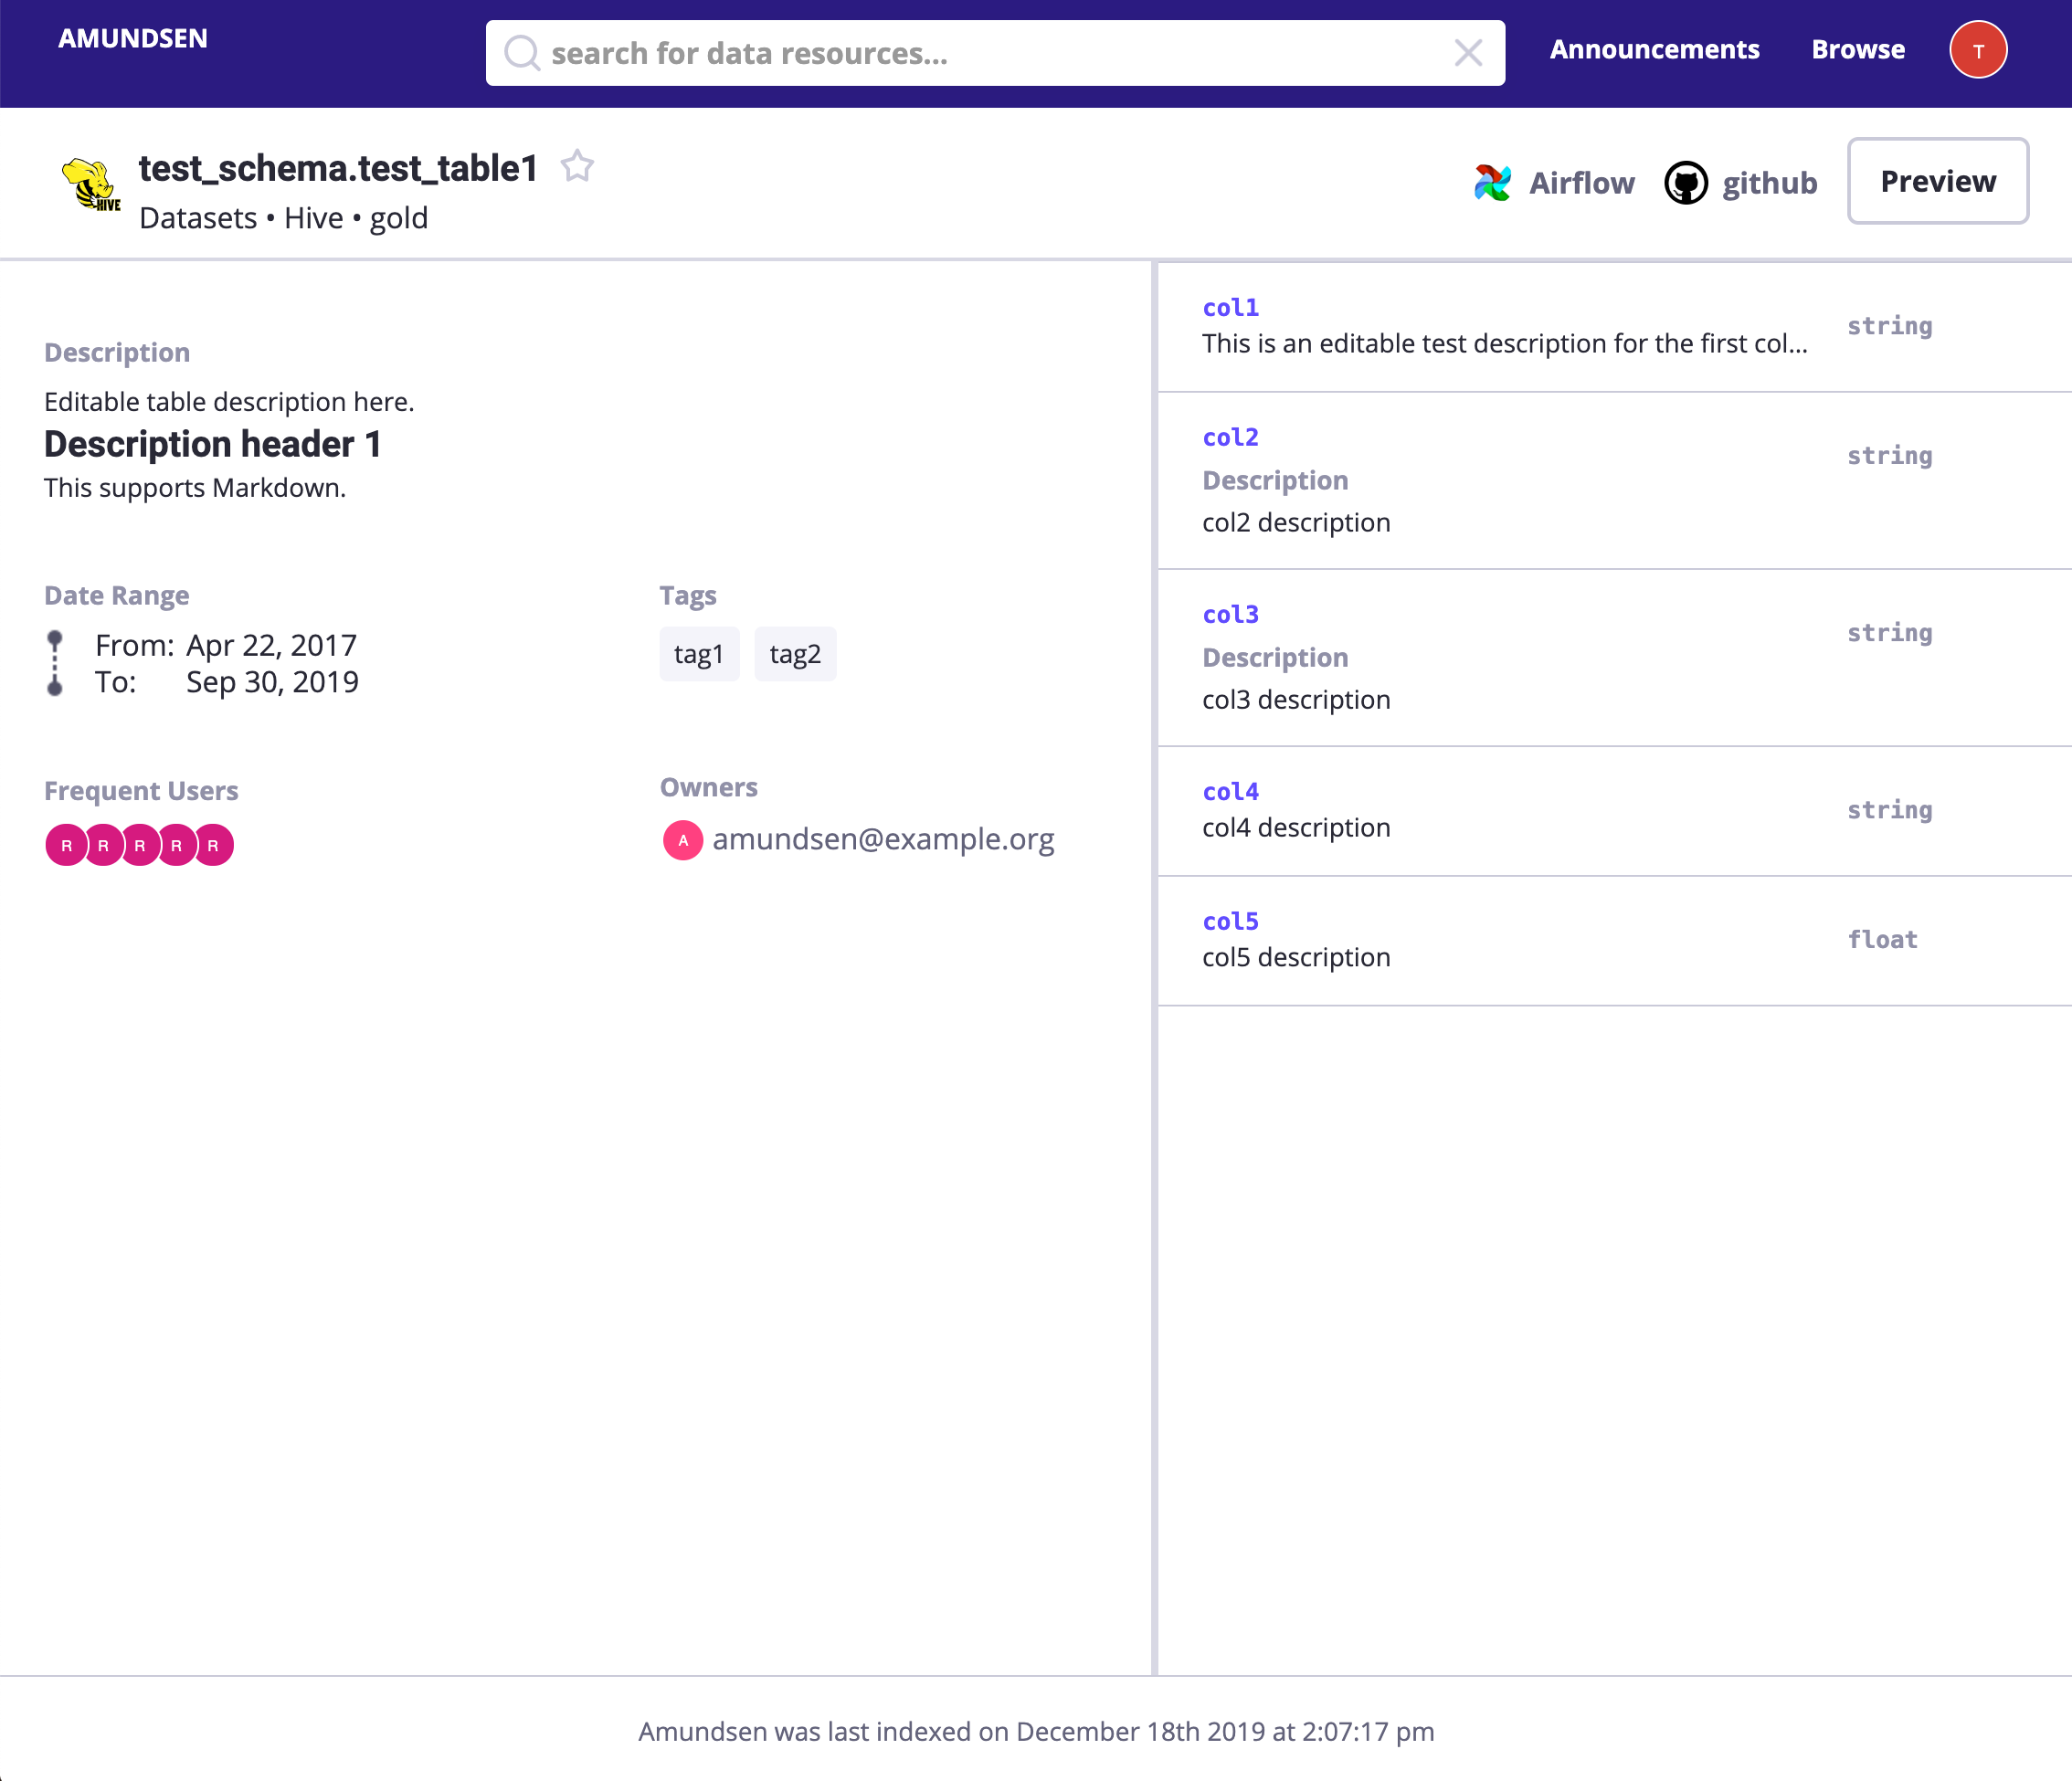Click the search magnifier icon

click(x=522, y=53)
